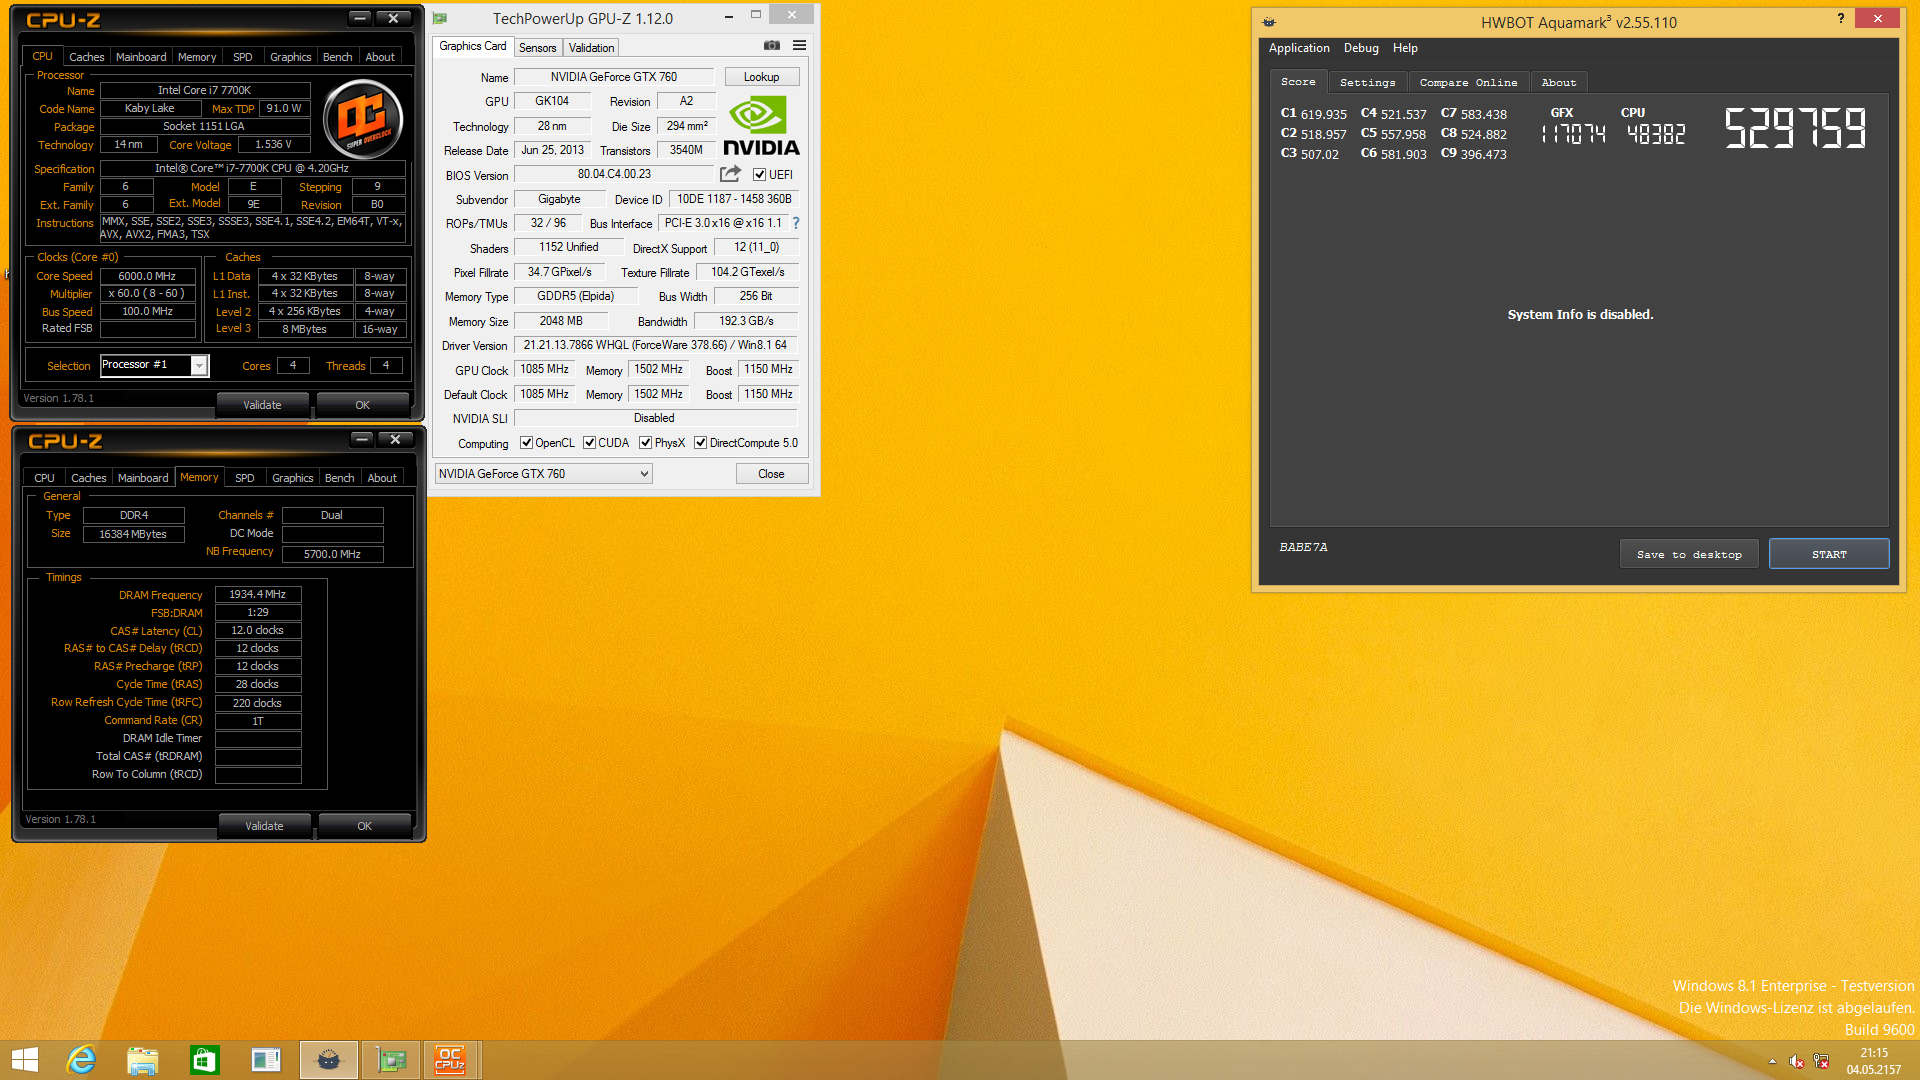Click Validate in top CPU-Z window
1920x1080 pixels.
262,405
